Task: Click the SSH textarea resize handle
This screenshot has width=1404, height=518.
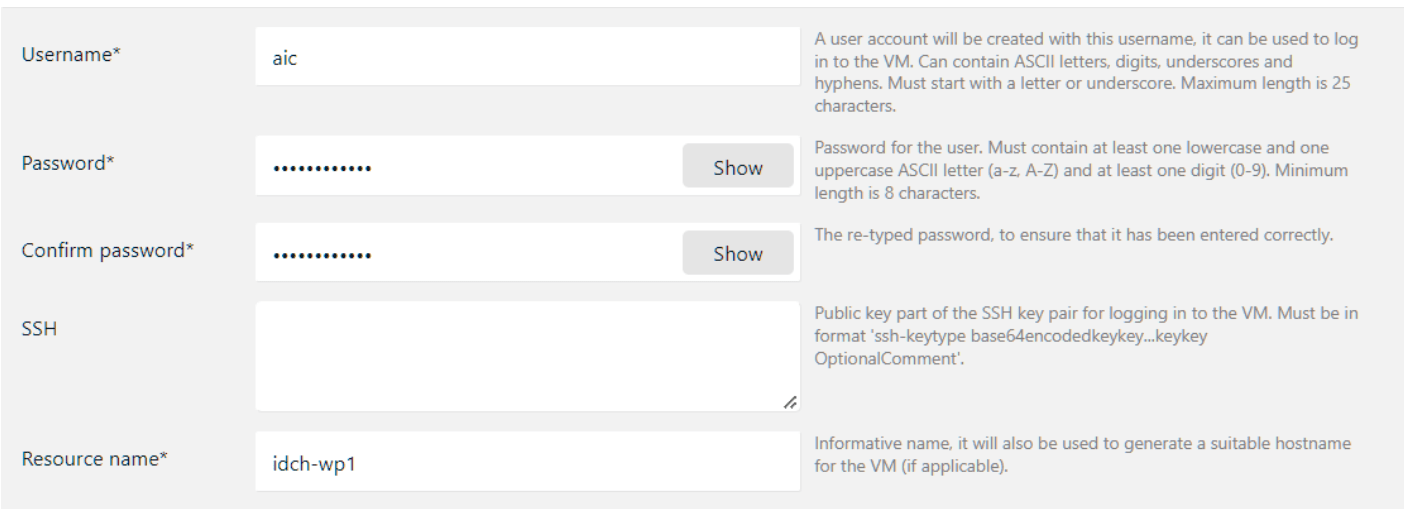Action: pos(790,402)
